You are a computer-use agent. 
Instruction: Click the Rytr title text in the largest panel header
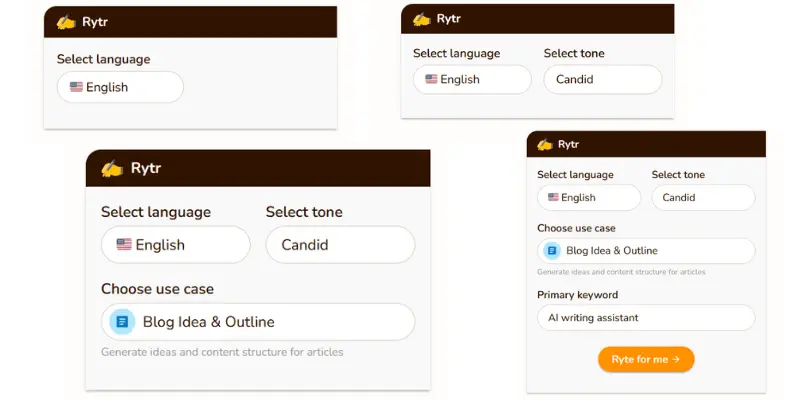click(x=146, y=168)
